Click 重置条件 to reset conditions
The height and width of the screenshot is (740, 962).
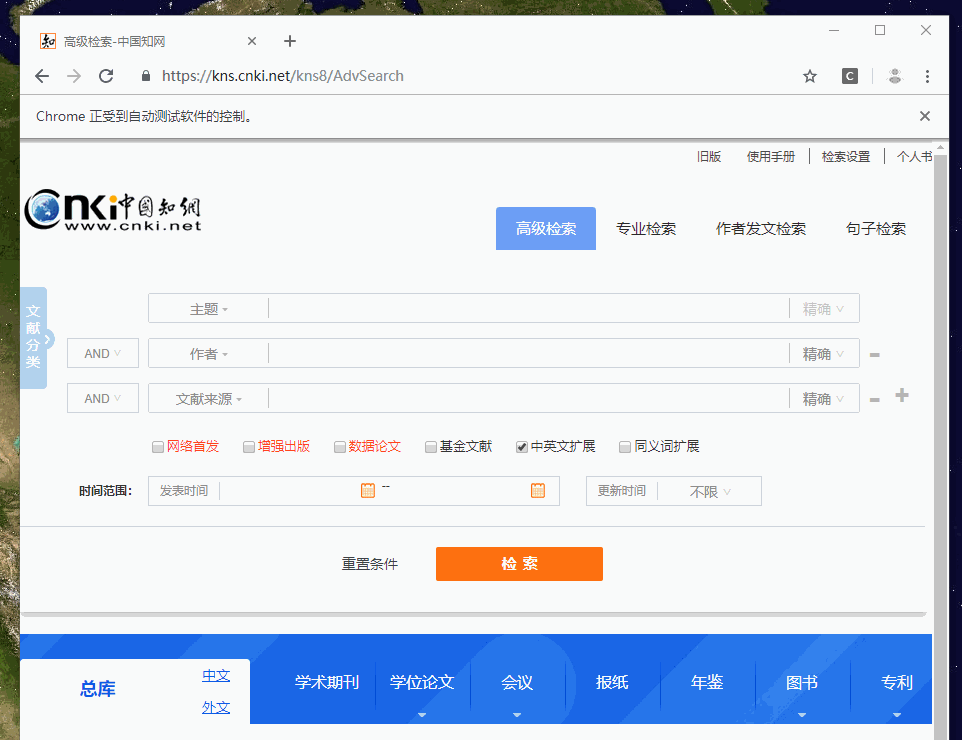369,563
